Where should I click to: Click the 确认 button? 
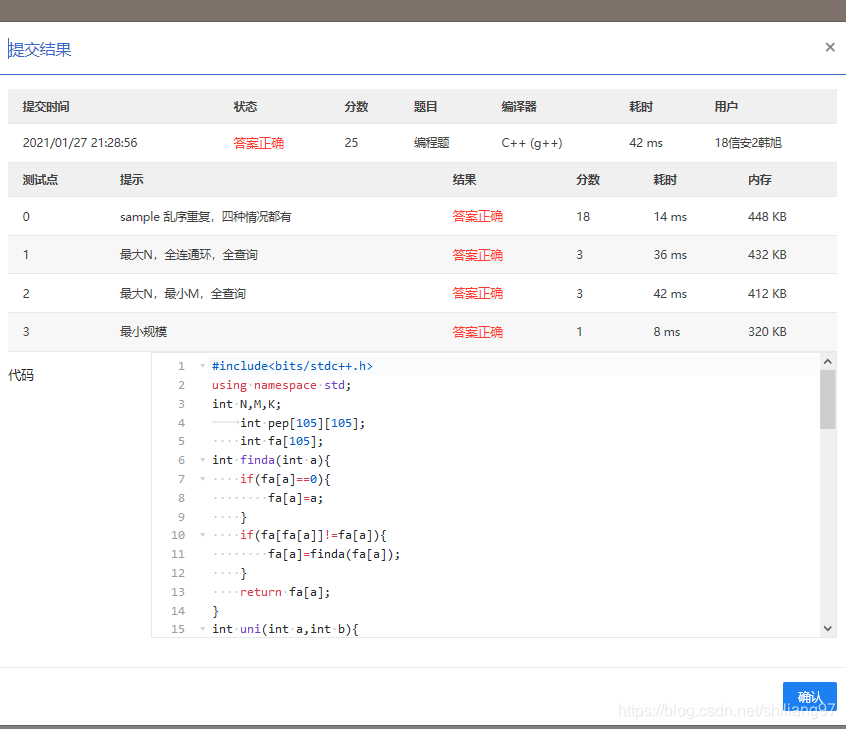[x=809, y=697]
